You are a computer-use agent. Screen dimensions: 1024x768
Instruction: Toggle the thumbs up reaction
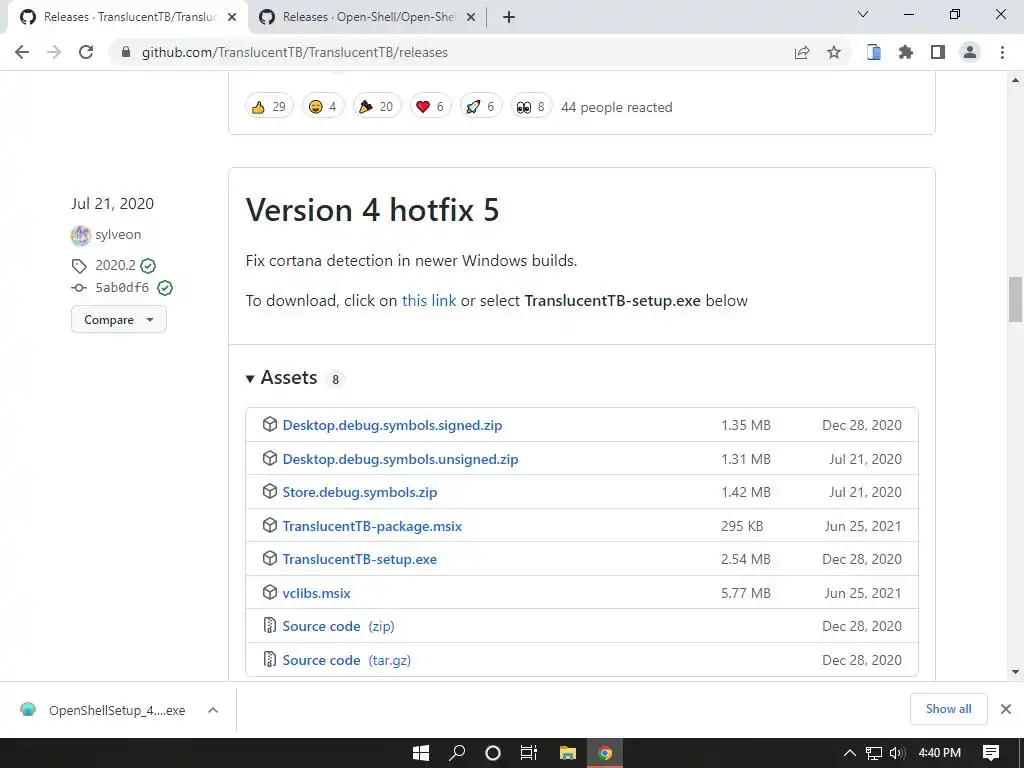tap(269, 107)
